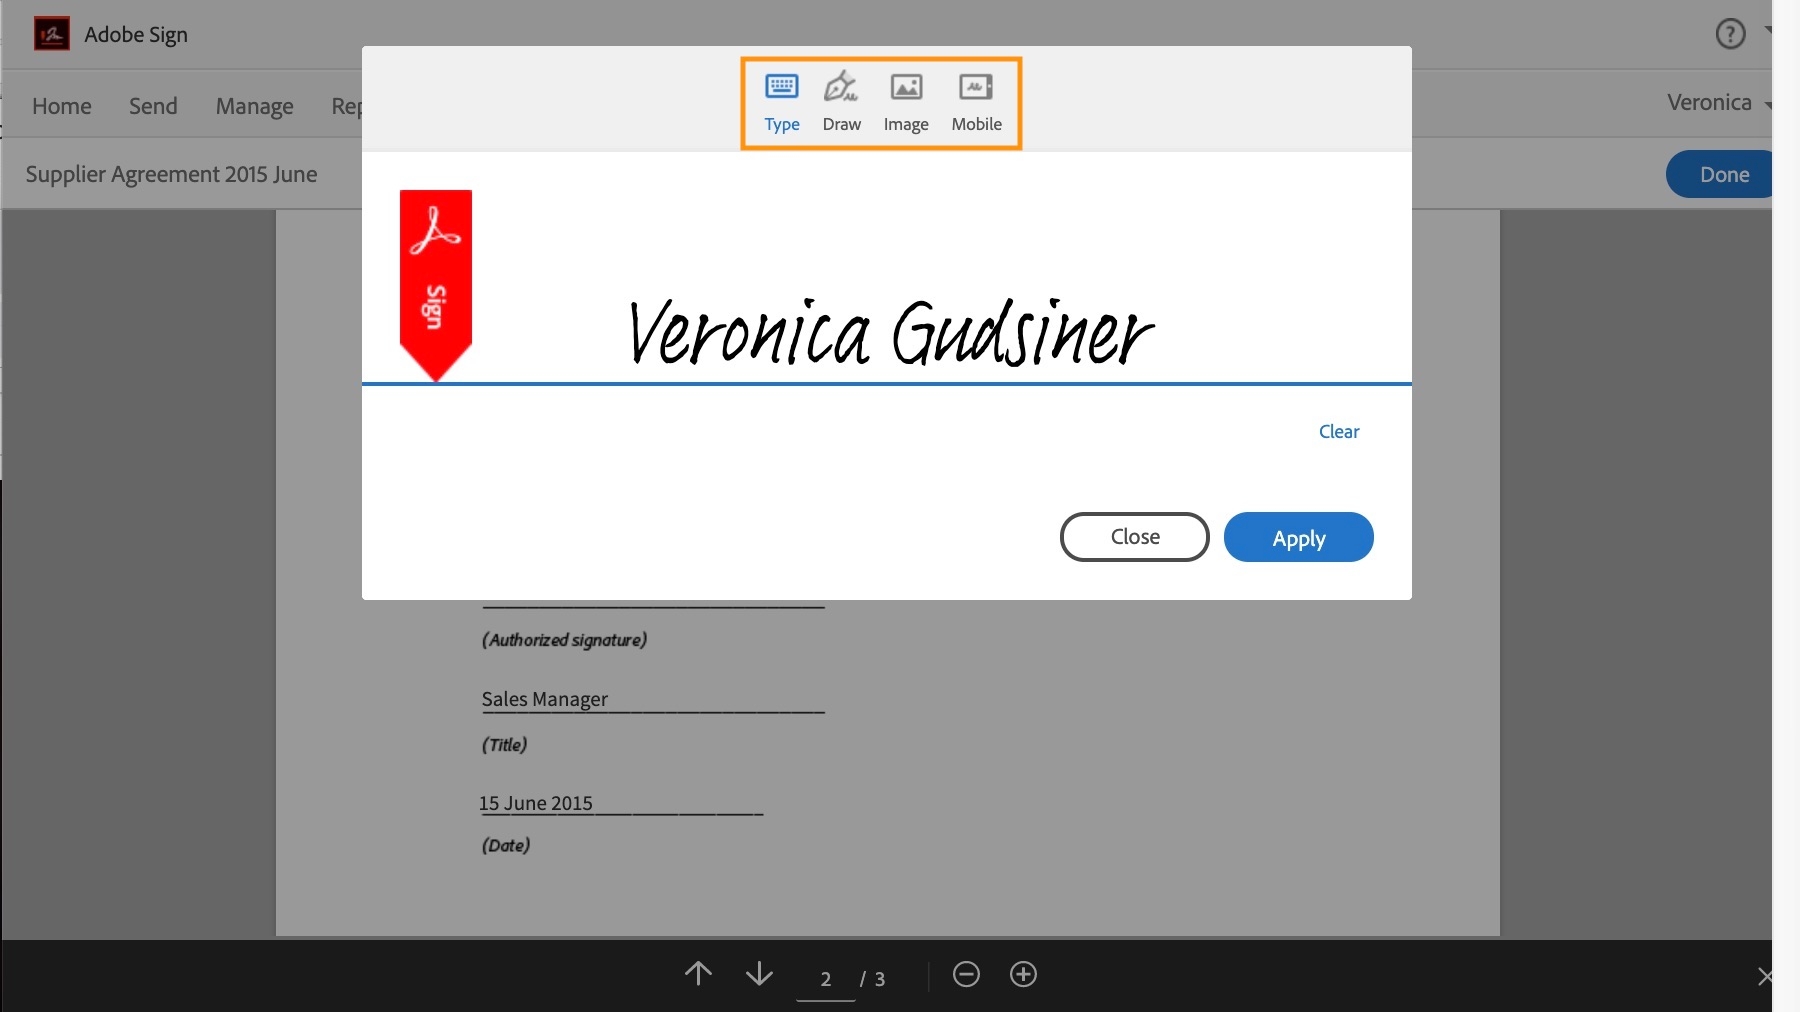Select the Mobile signature option
The image size is (1800, 1012).
pyautogui.click(x=977, y=100)
